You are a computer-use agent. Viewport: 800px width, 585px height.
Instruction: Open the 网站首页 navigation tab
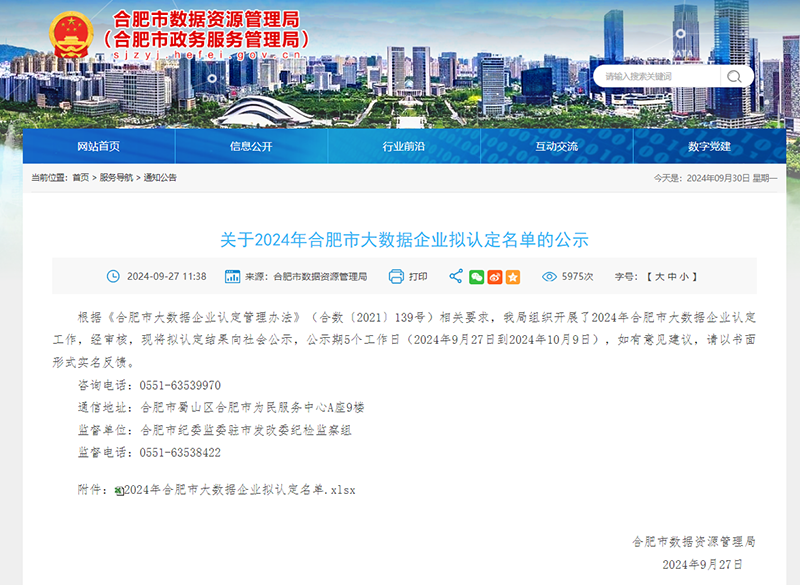[98, 146]
